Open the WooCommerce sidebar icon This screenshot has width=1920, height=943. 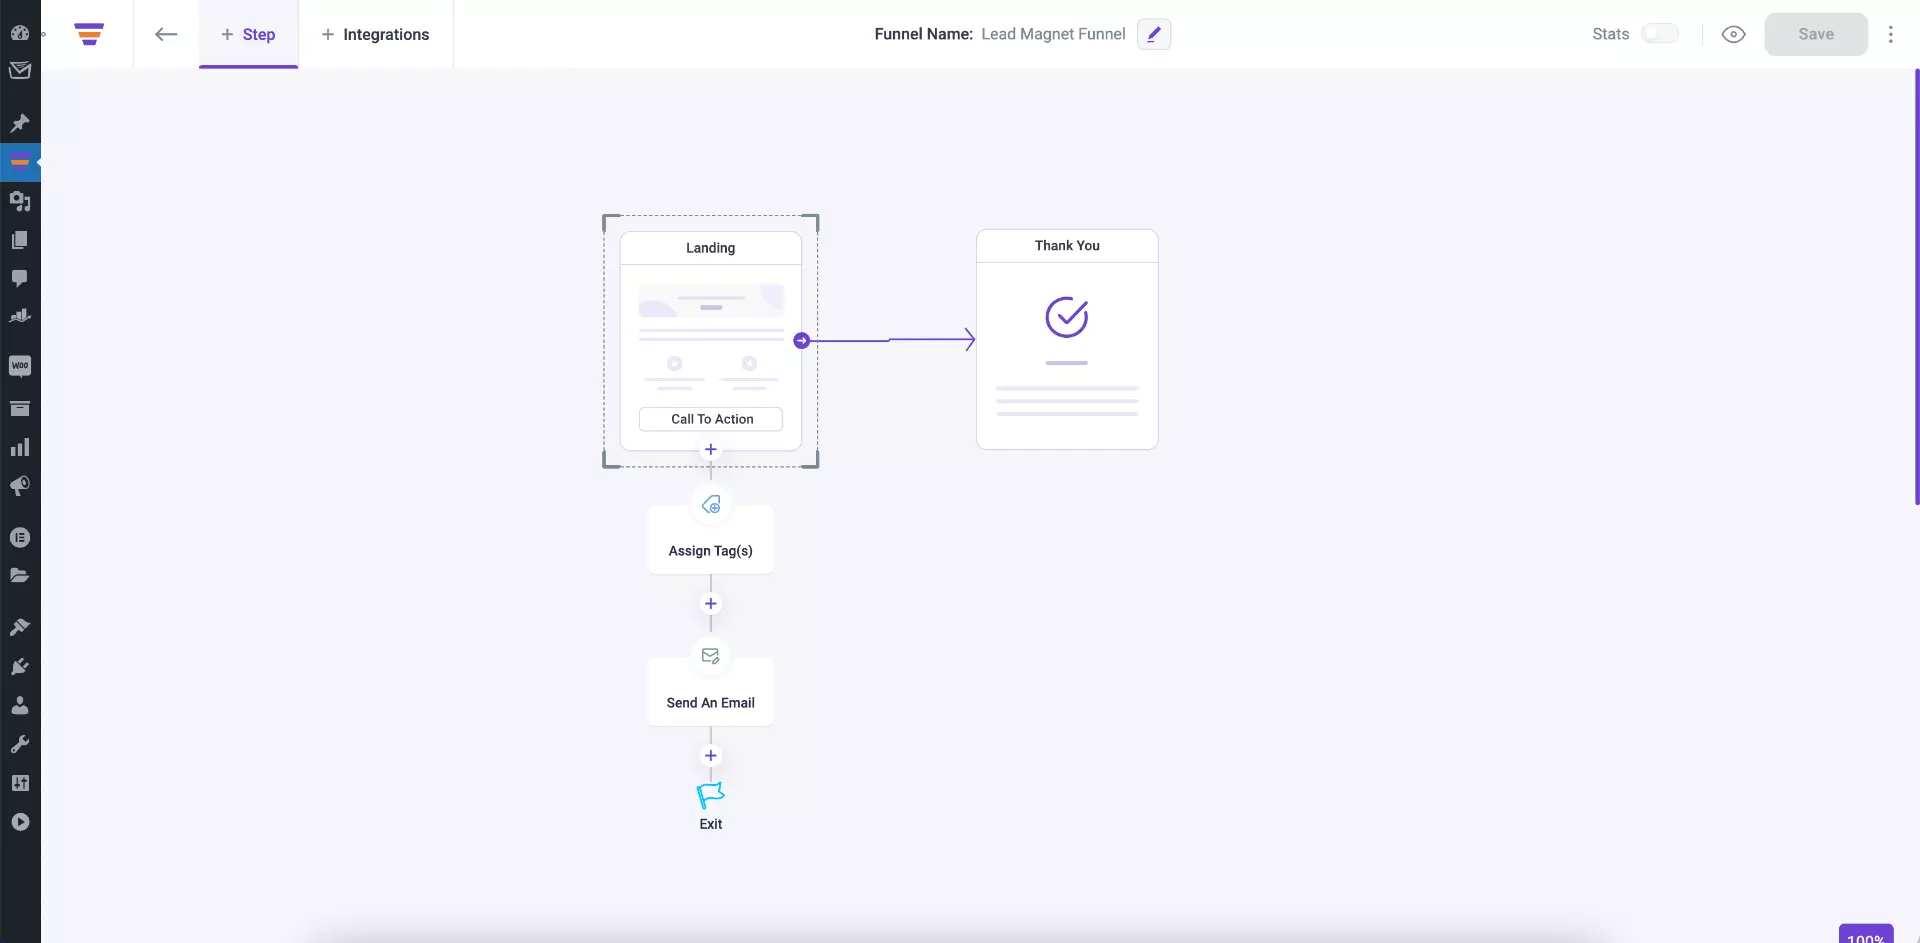click(20, 366)
